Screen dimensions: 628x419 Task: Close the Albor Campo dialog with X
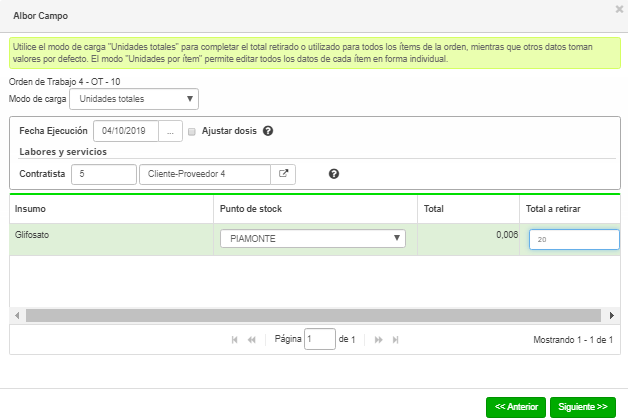click(619, 9)
